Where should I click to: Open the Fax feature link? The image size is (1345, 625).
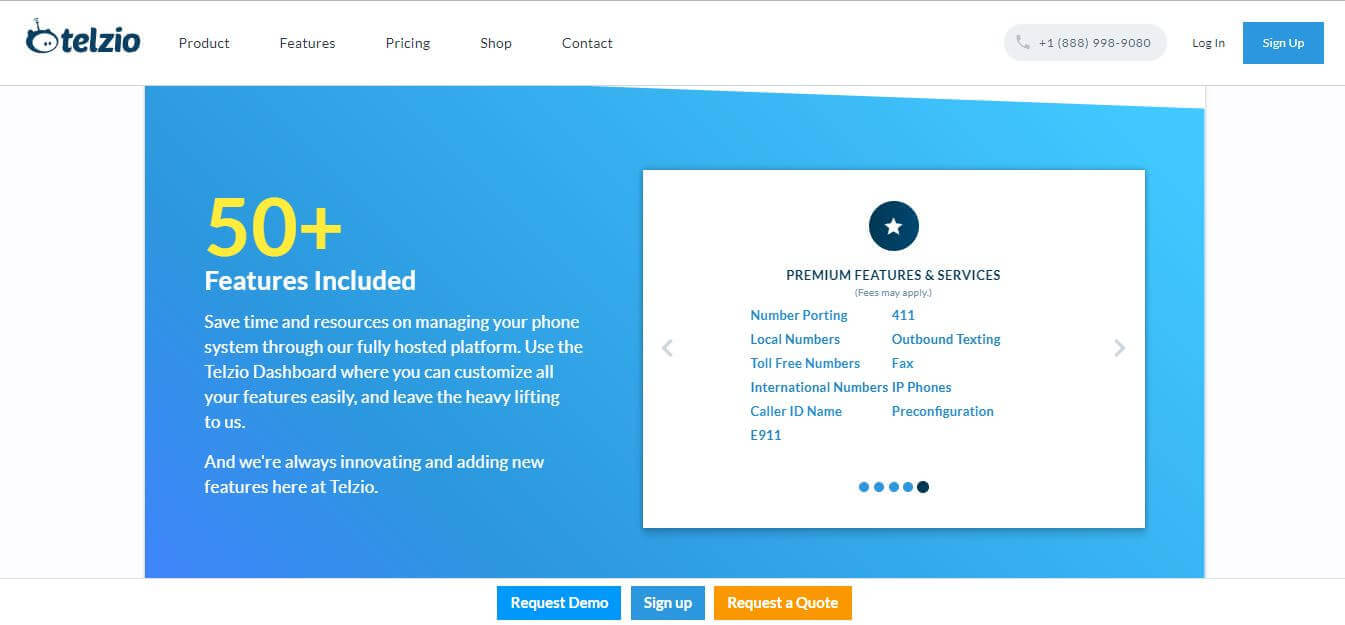[x=903, y=363]
